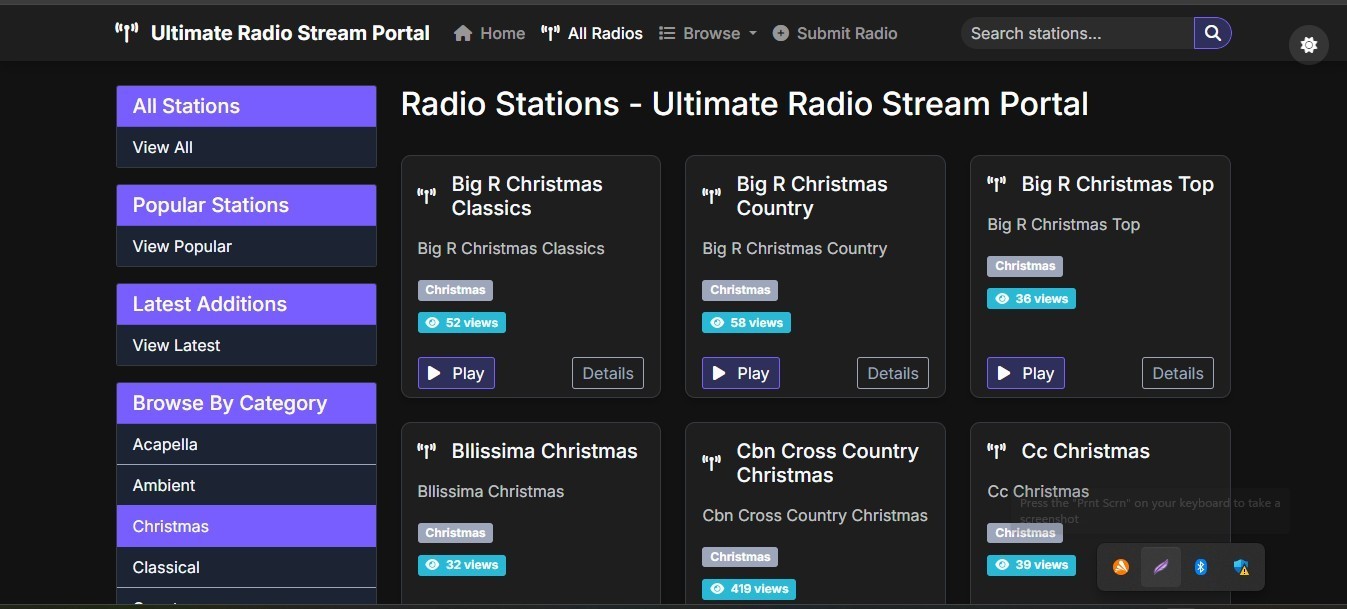Image resolution: width=1347 pixels, height=609 pixels.
Task: Click View All under All Stations
Action: [246, 147]
